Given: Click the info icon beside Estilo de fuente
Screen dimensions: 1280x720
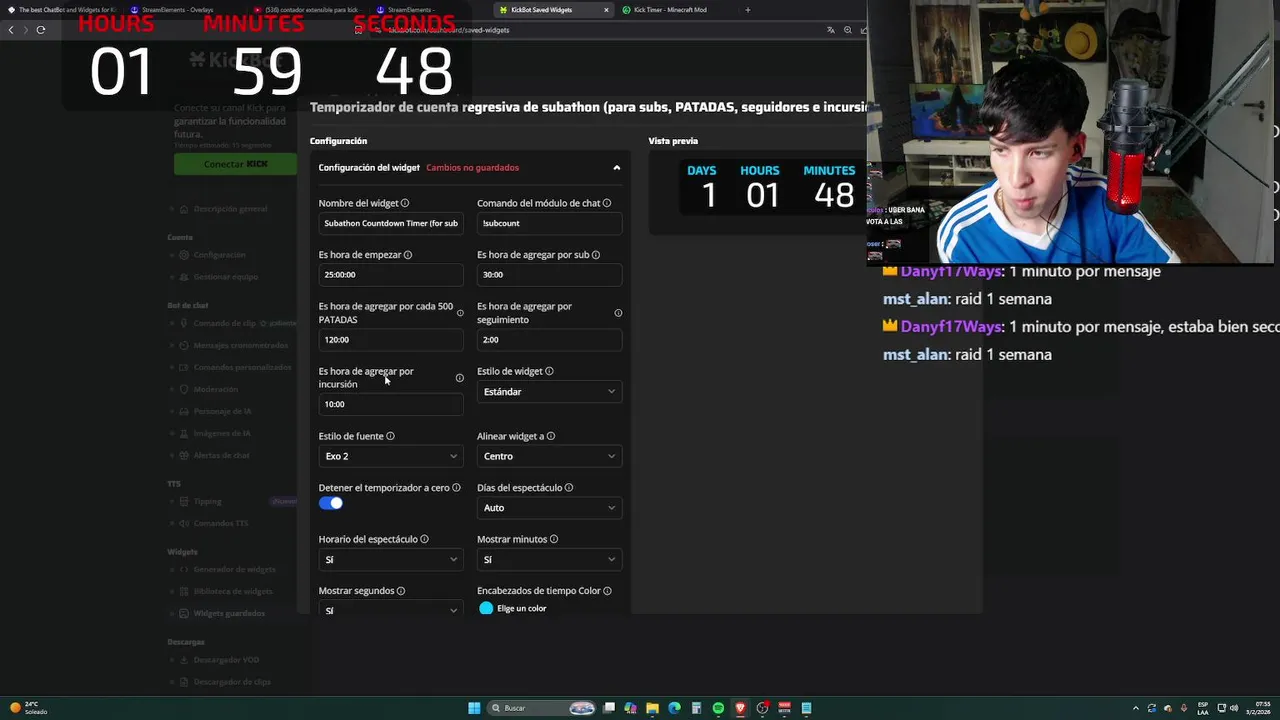Looking at the screenshot, I should [390, 436].
